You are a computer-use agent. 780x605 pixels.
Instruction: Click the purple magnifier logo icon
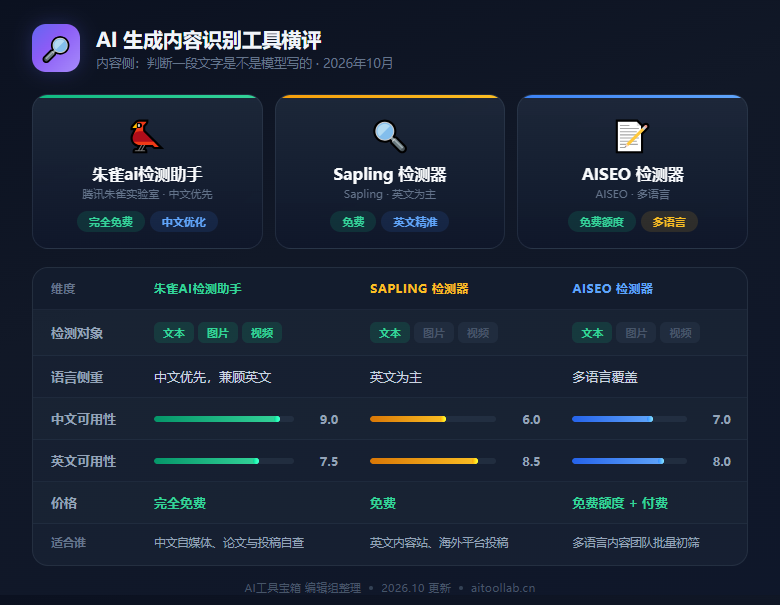click(56, 48)
